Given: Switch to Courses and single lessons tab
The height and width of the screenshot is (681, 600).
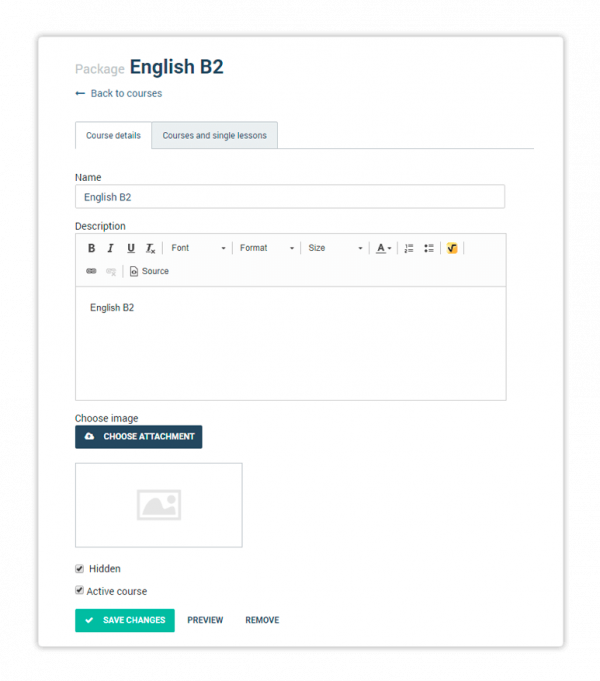Looking at the screenshot, I should click(x=214, y=135).
